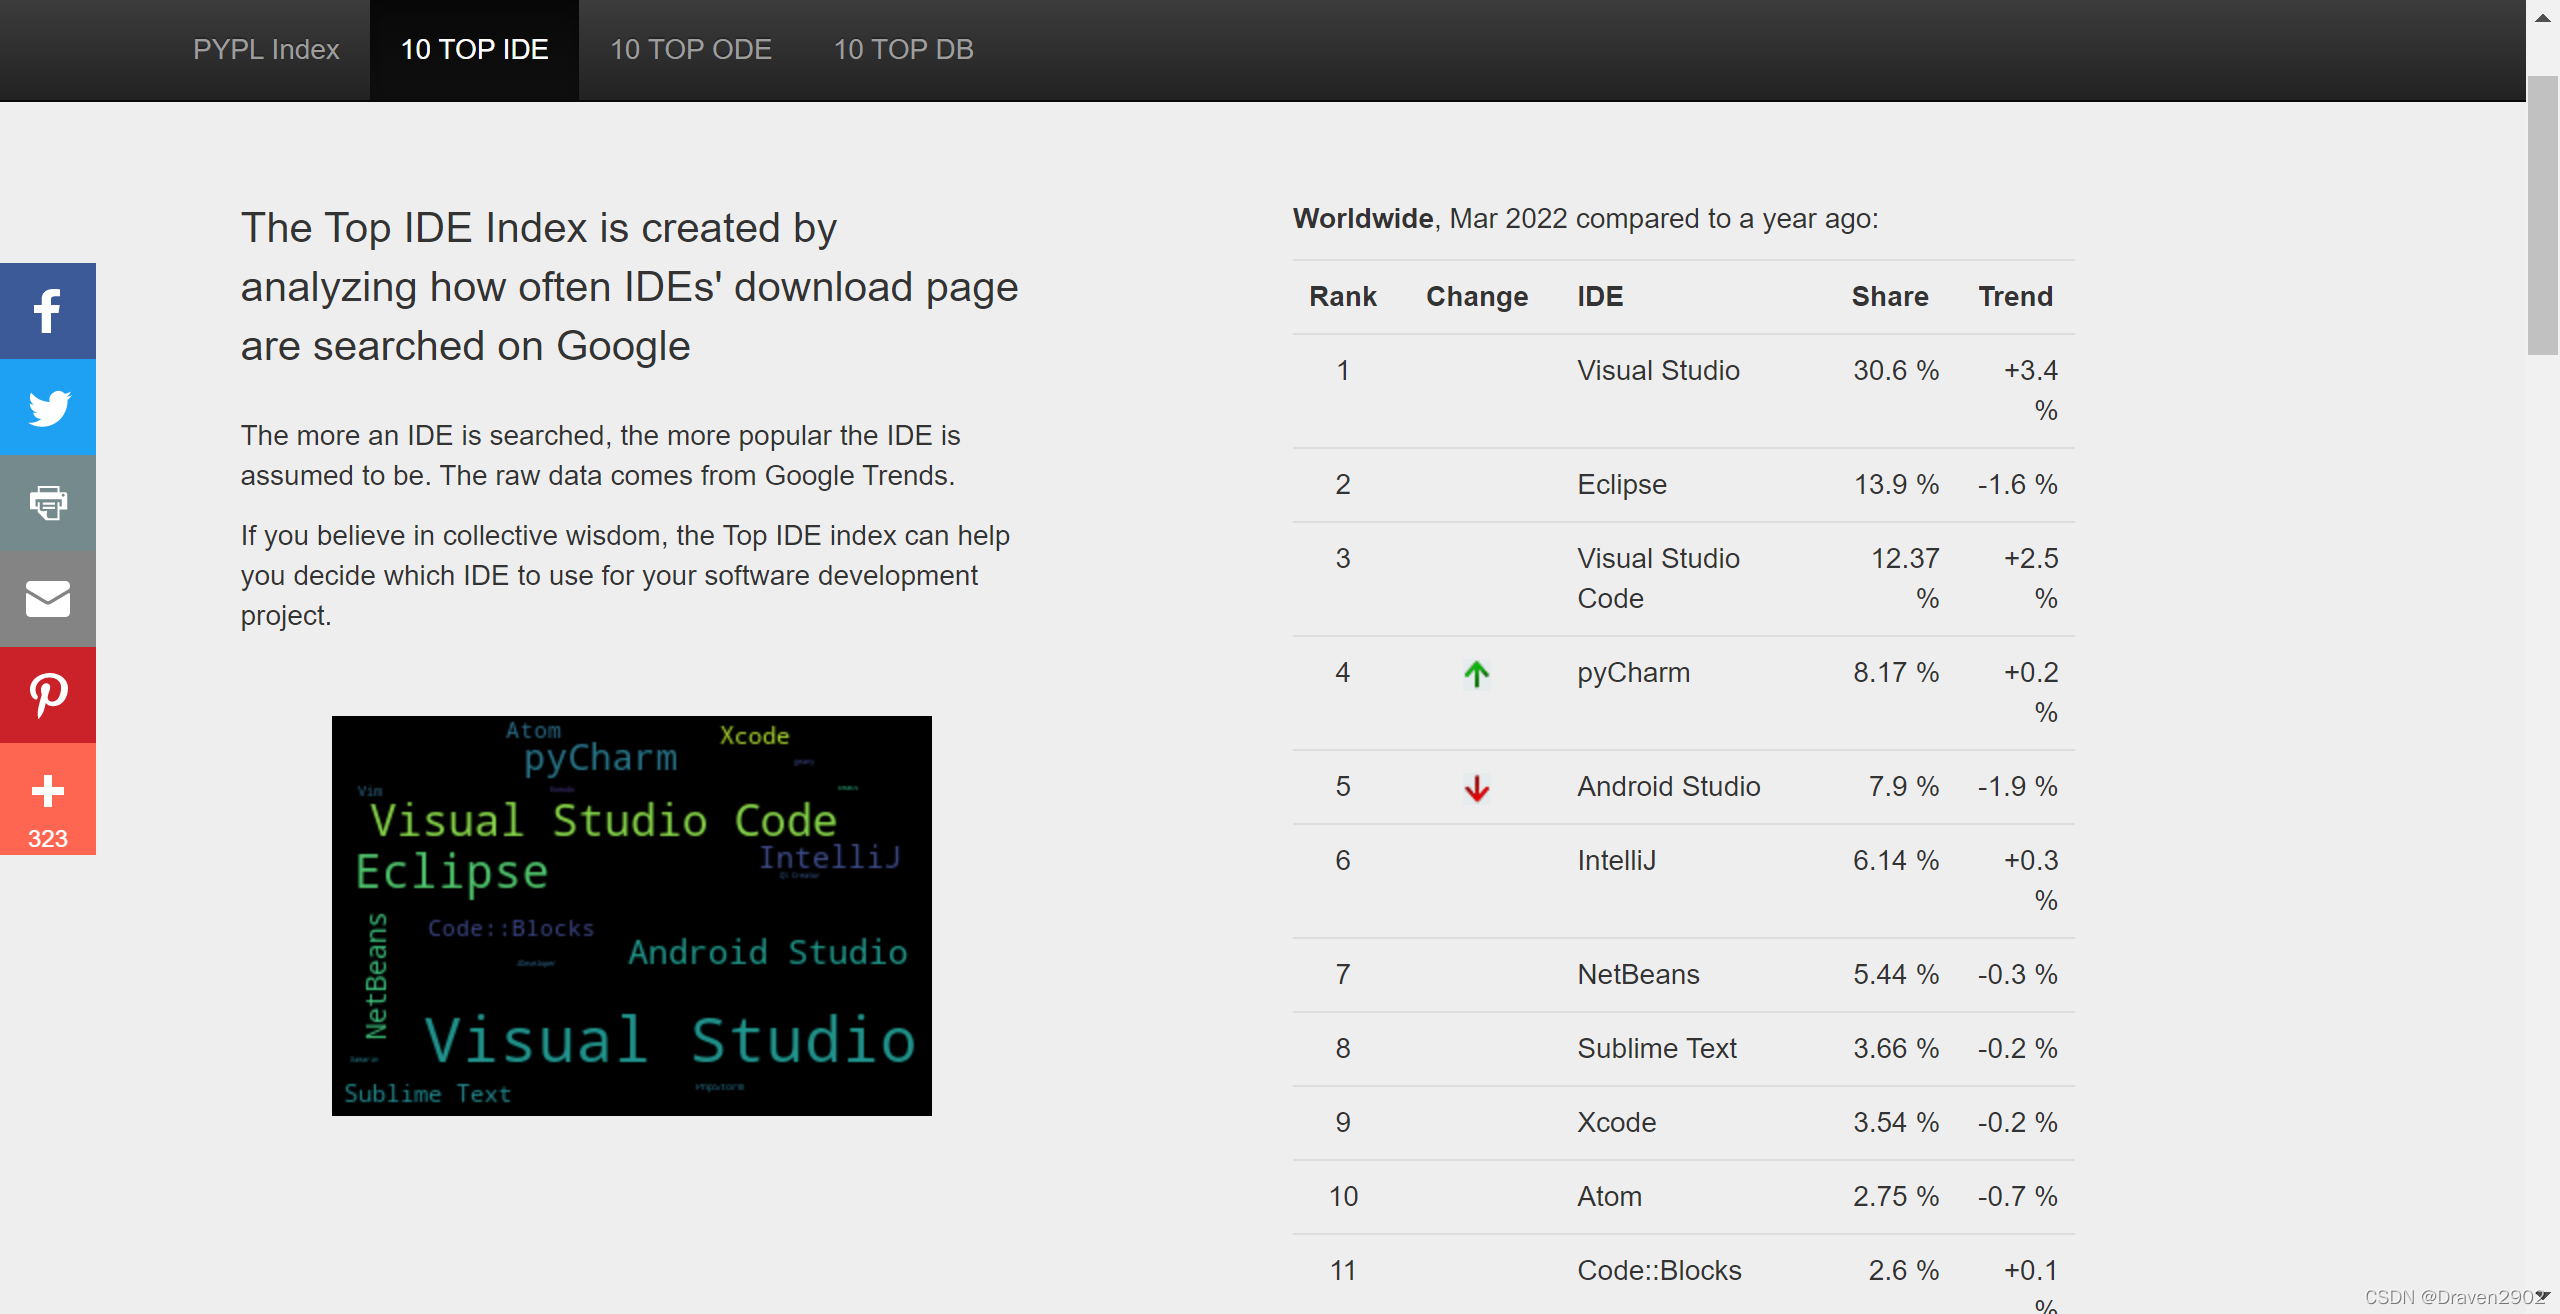This screenshot has height=1314, width=2560.
Task: Pin page on Pinterest
Action: pos(47,695)
